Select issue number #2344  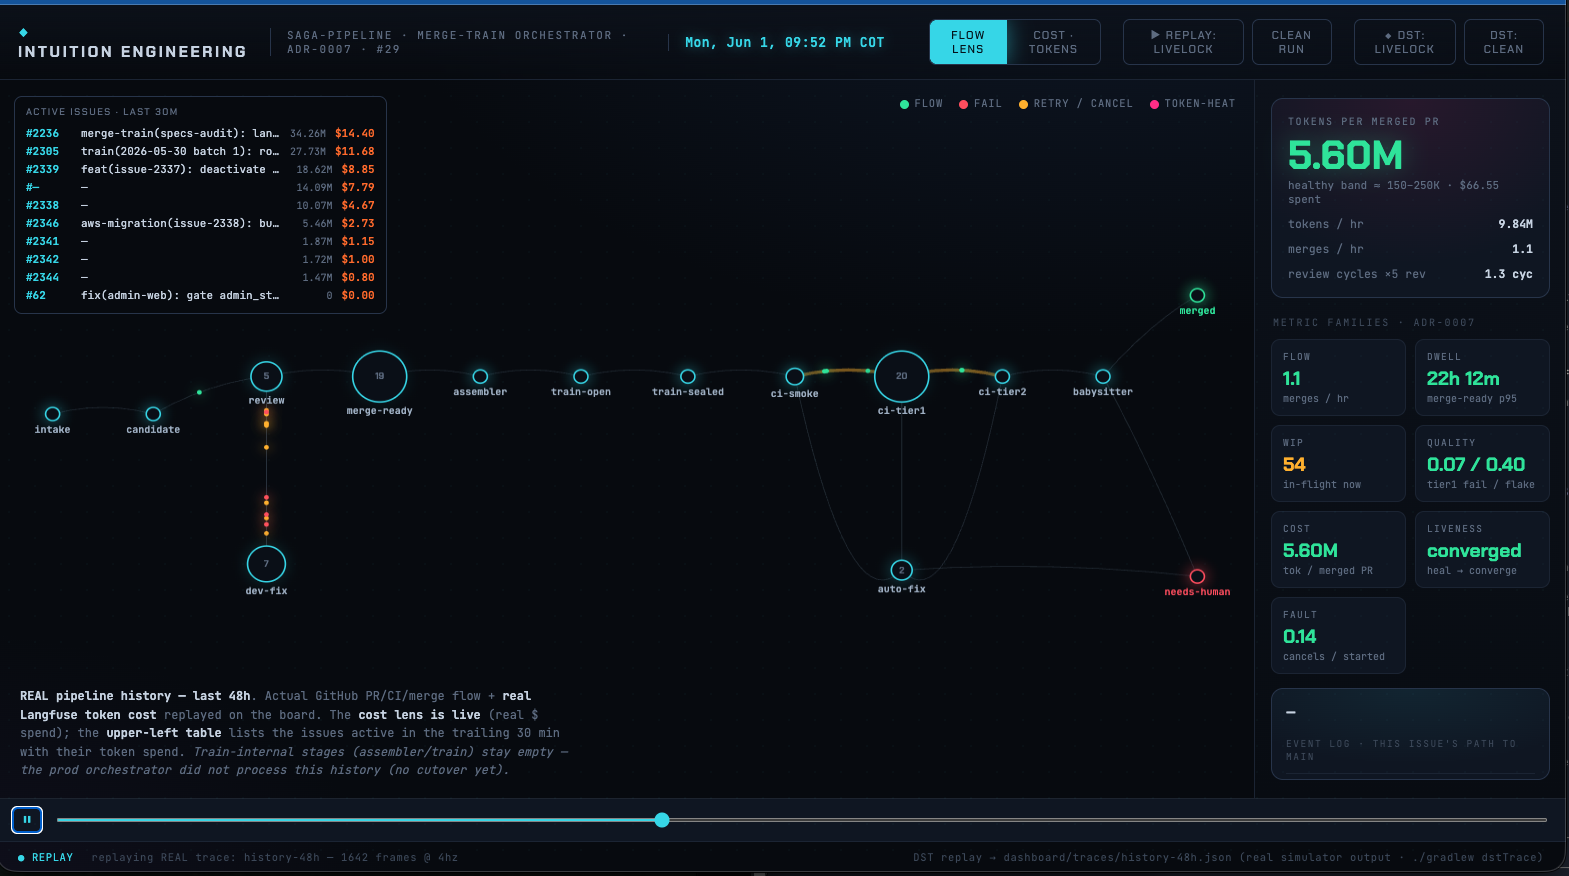point(42,277)
